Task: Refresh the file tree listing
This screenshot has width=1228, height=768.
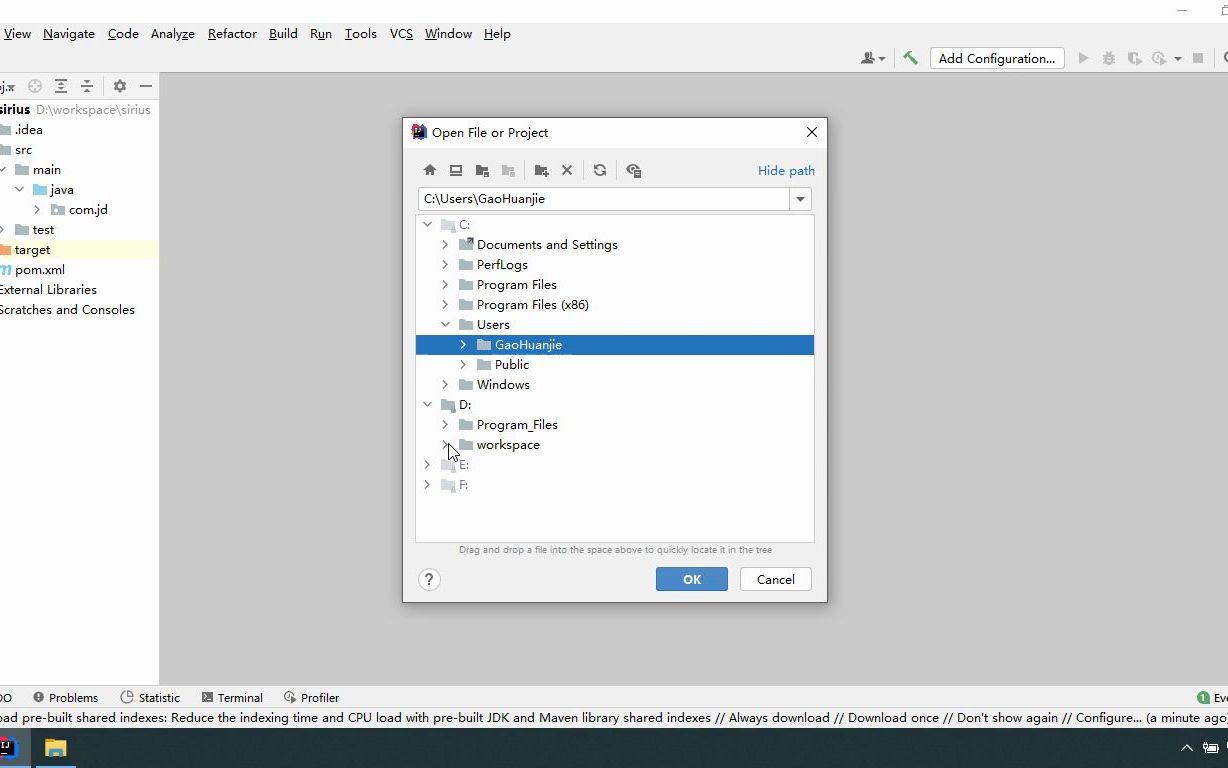Action: [600, 170]
